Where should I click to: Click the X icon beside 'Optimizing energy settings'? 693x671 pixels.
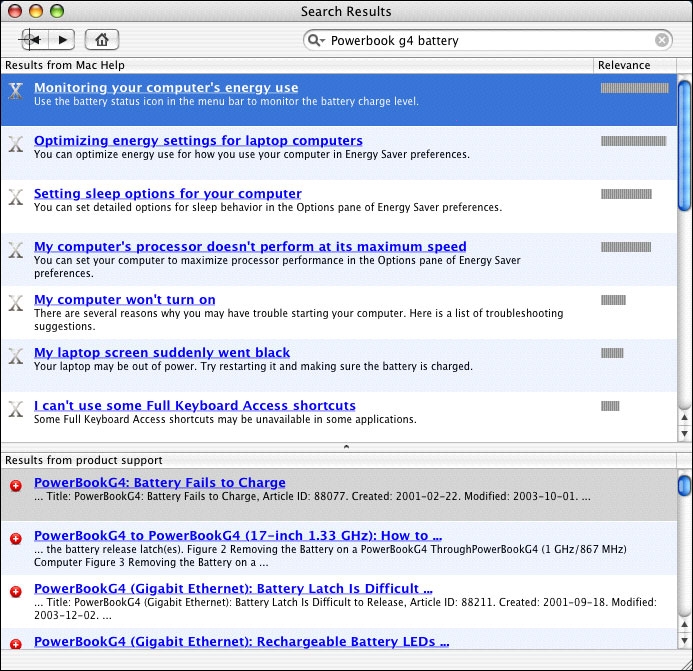16,144
